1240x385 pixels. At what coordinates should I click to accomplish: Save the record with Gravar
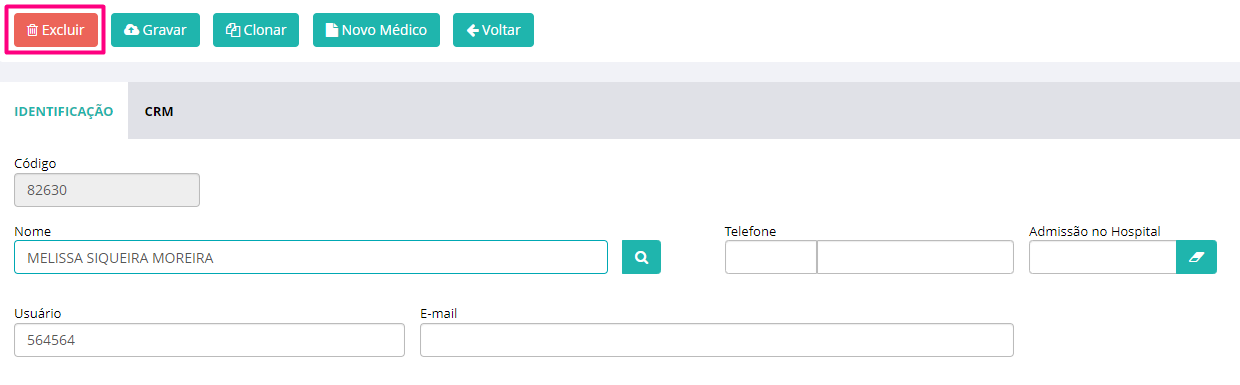[x=155, y=30]
